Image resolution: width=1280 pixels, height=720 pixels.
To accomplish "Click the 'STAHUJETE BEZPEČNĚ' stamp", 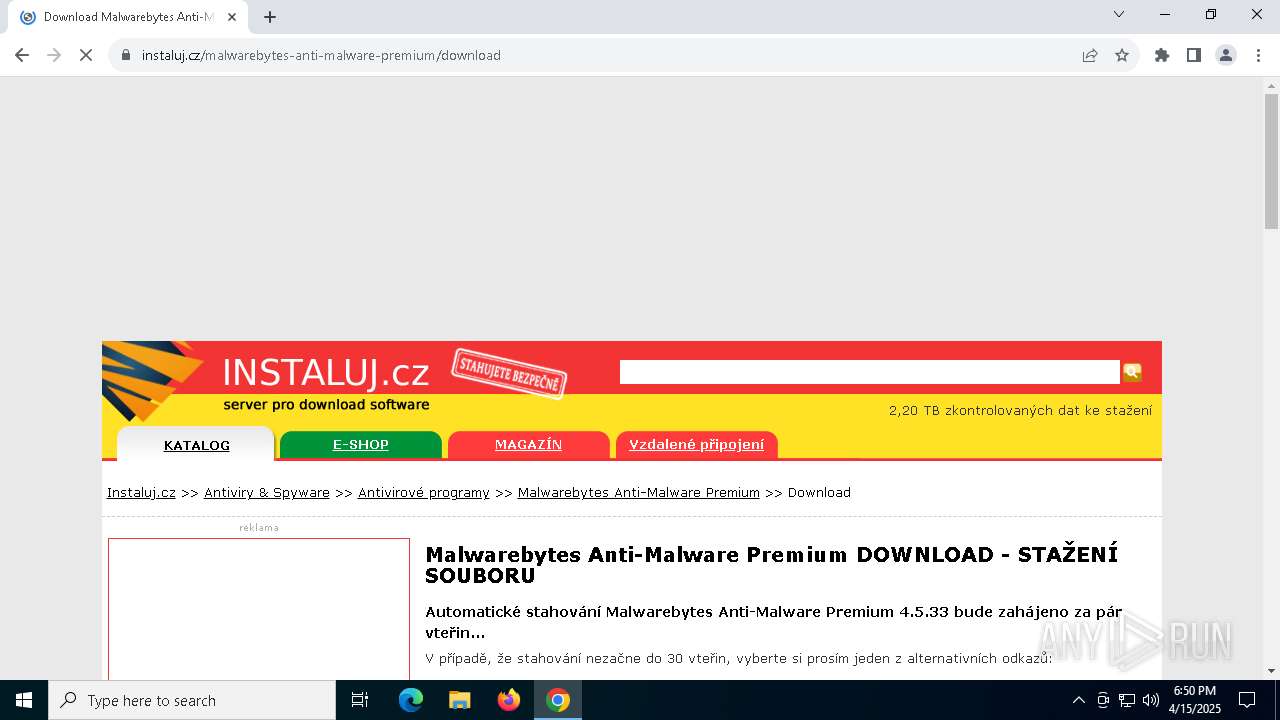I will [x=509, y=373].
